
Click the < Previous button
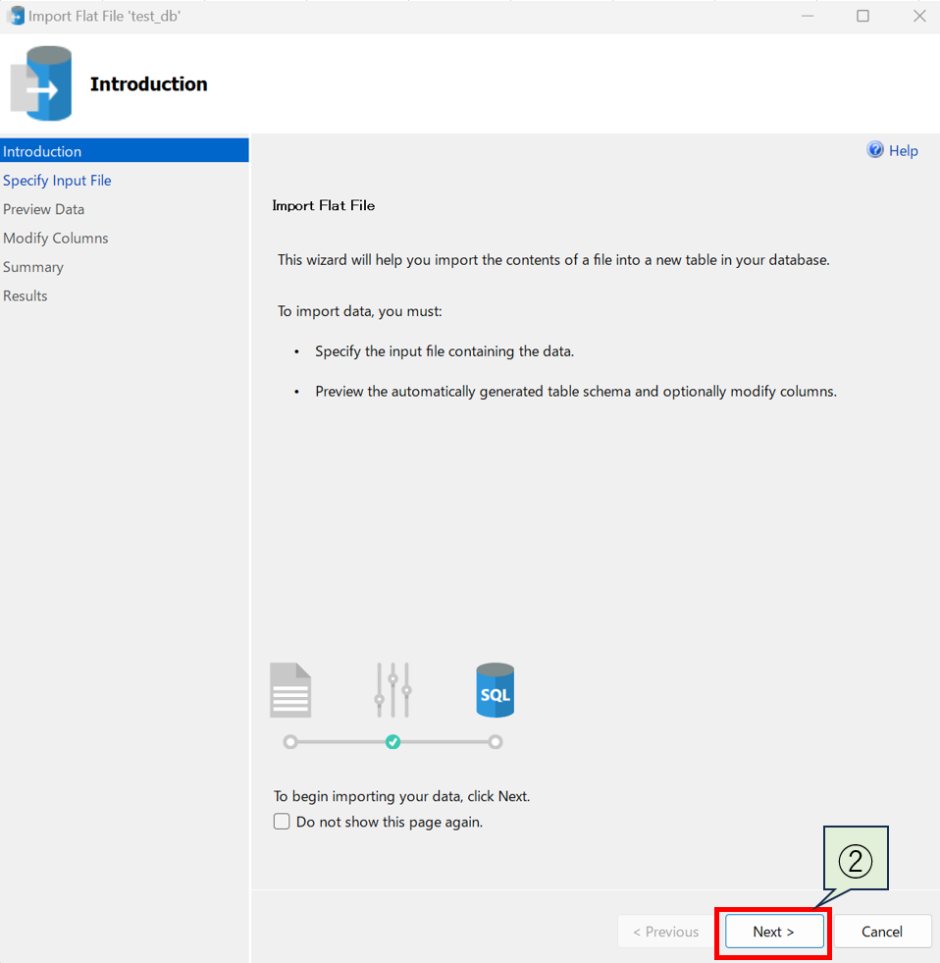666,931
